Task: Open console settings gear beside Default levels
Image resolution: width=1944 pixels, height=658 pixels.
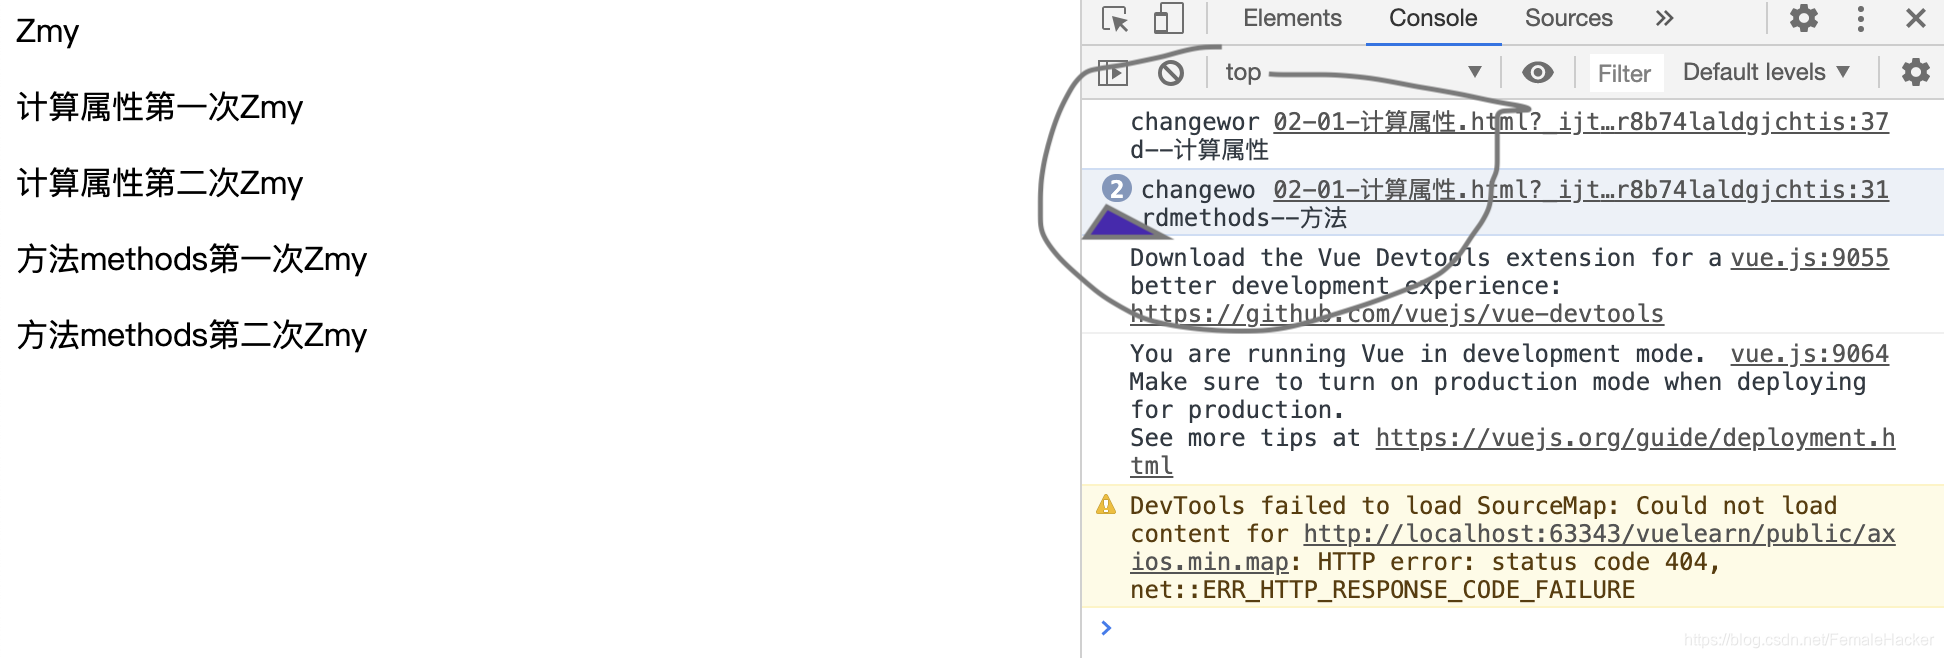Action: (1915, 72)
